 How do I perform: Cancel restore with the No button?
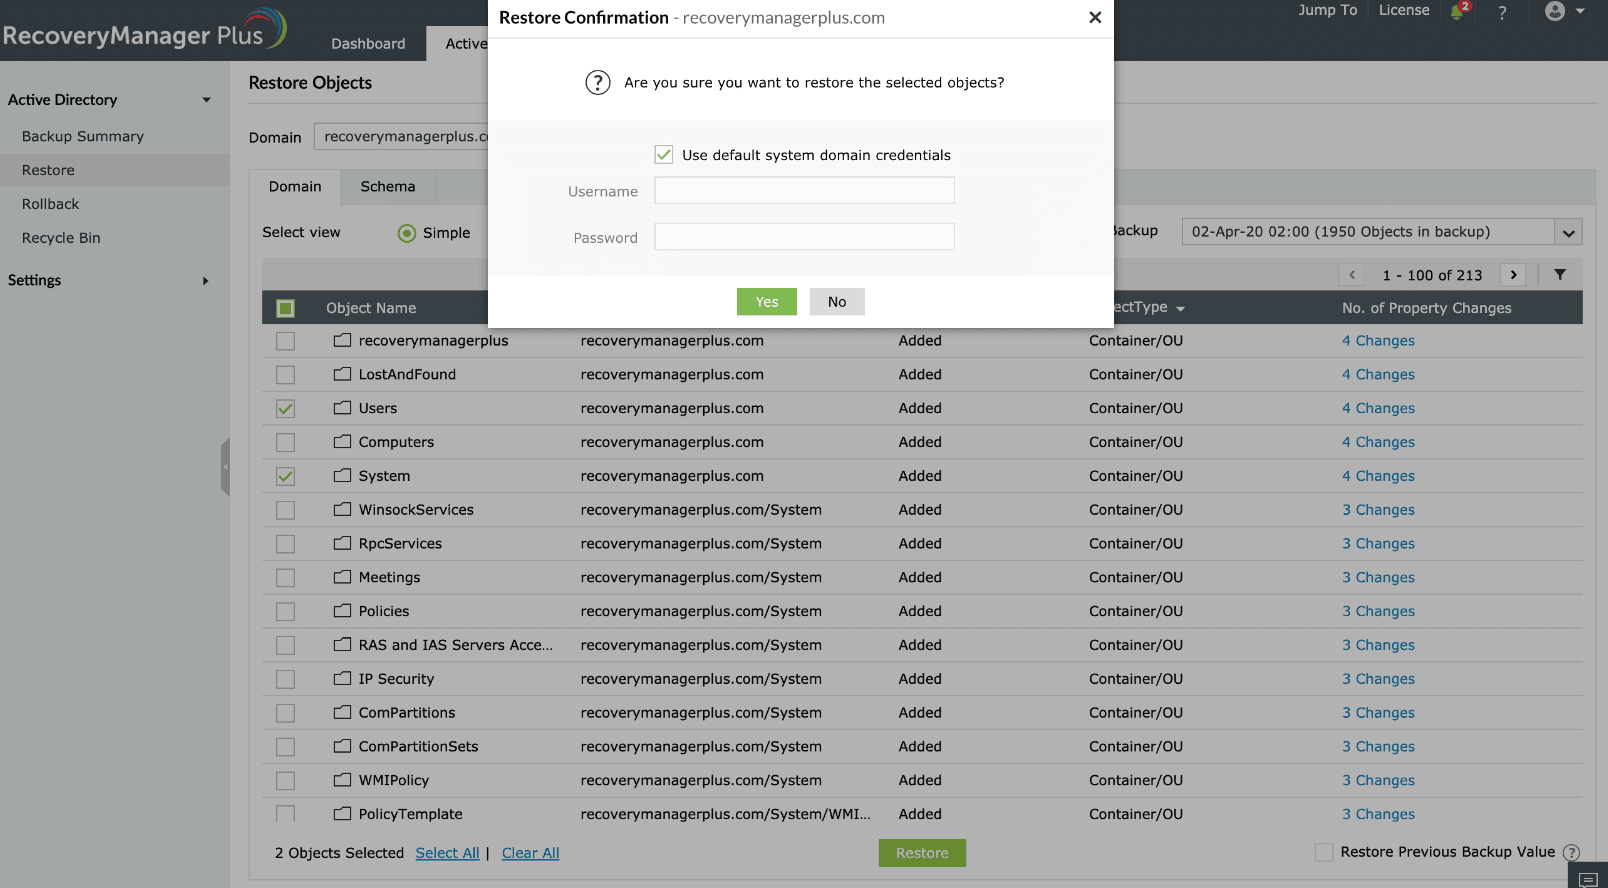pyautogui.click(x=837, y=302)
